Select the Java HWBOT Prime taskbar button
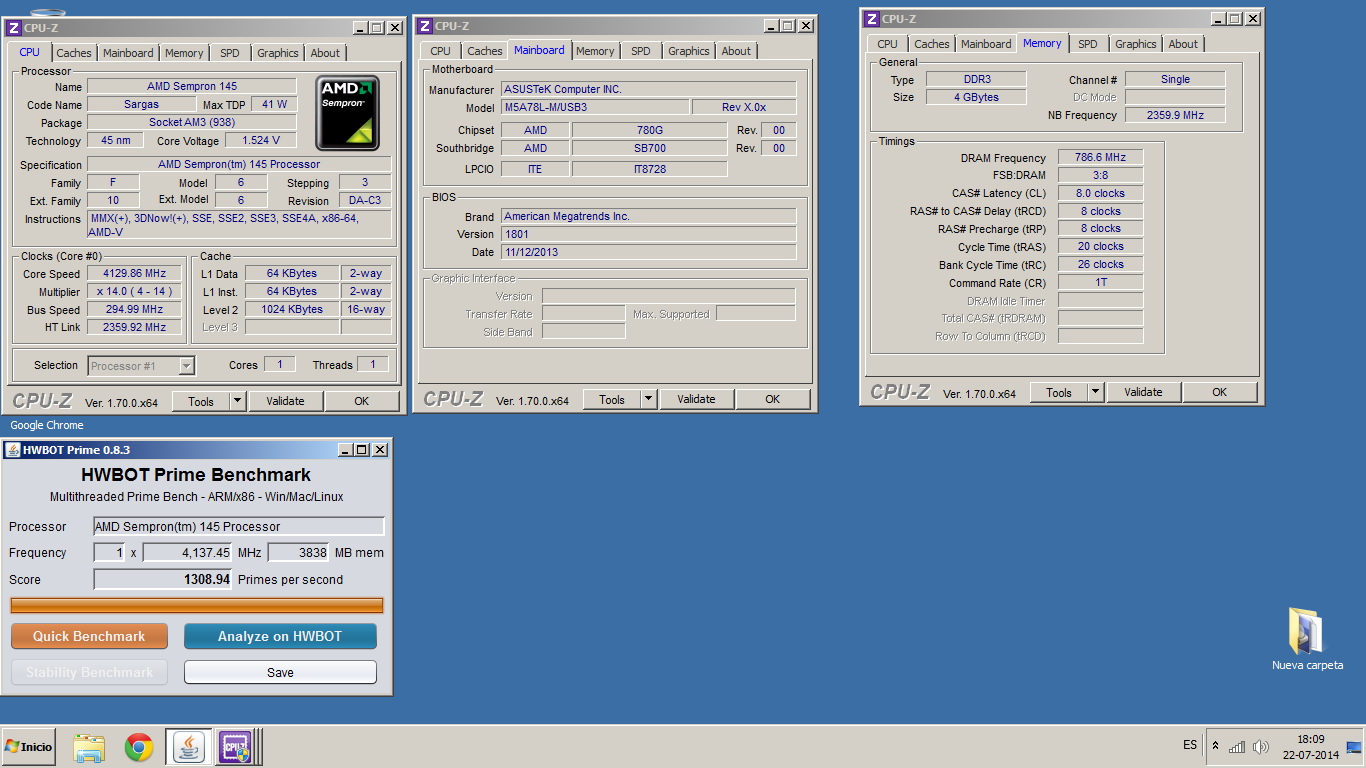Image resolution: width=1366 pixels, height=768 pixels. coord(187,747)
